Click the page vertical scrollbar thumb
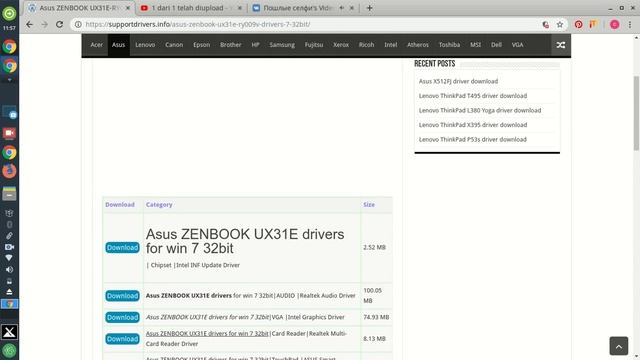This screenshot has height=360, width=640. (x=636, y=113)
